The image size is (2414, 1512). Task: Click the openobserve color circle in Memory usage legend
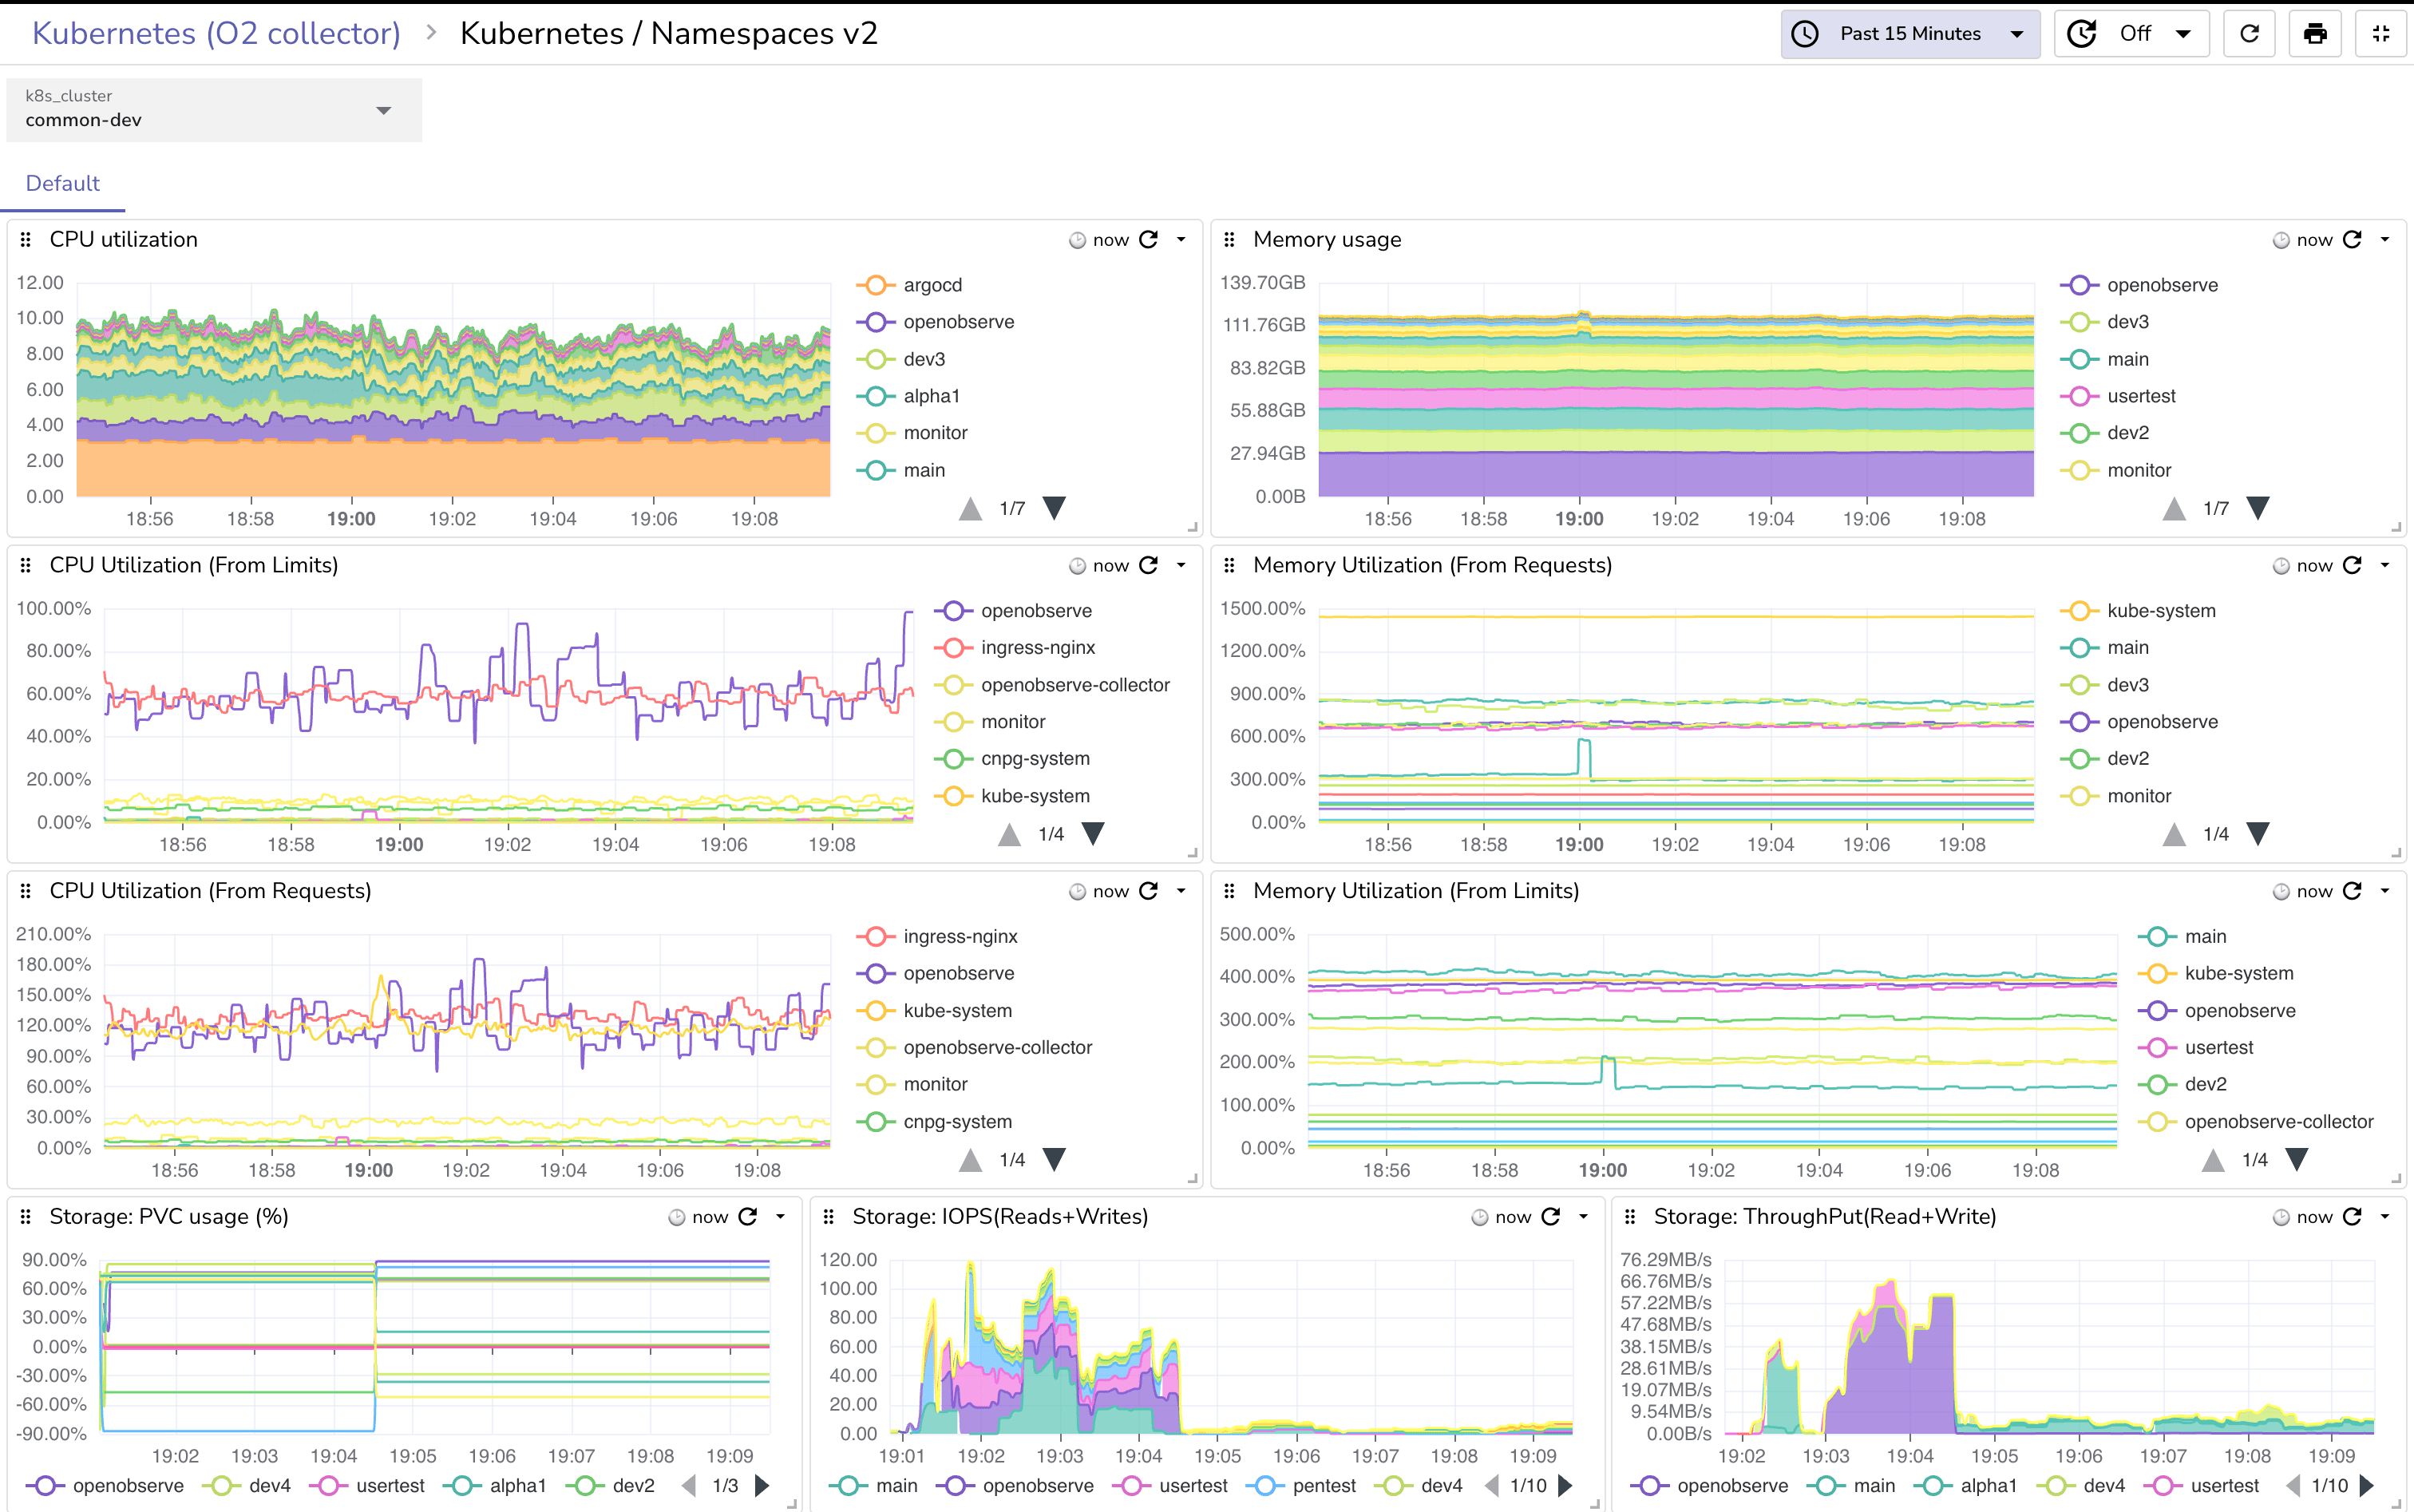[x=2080, y=284]
